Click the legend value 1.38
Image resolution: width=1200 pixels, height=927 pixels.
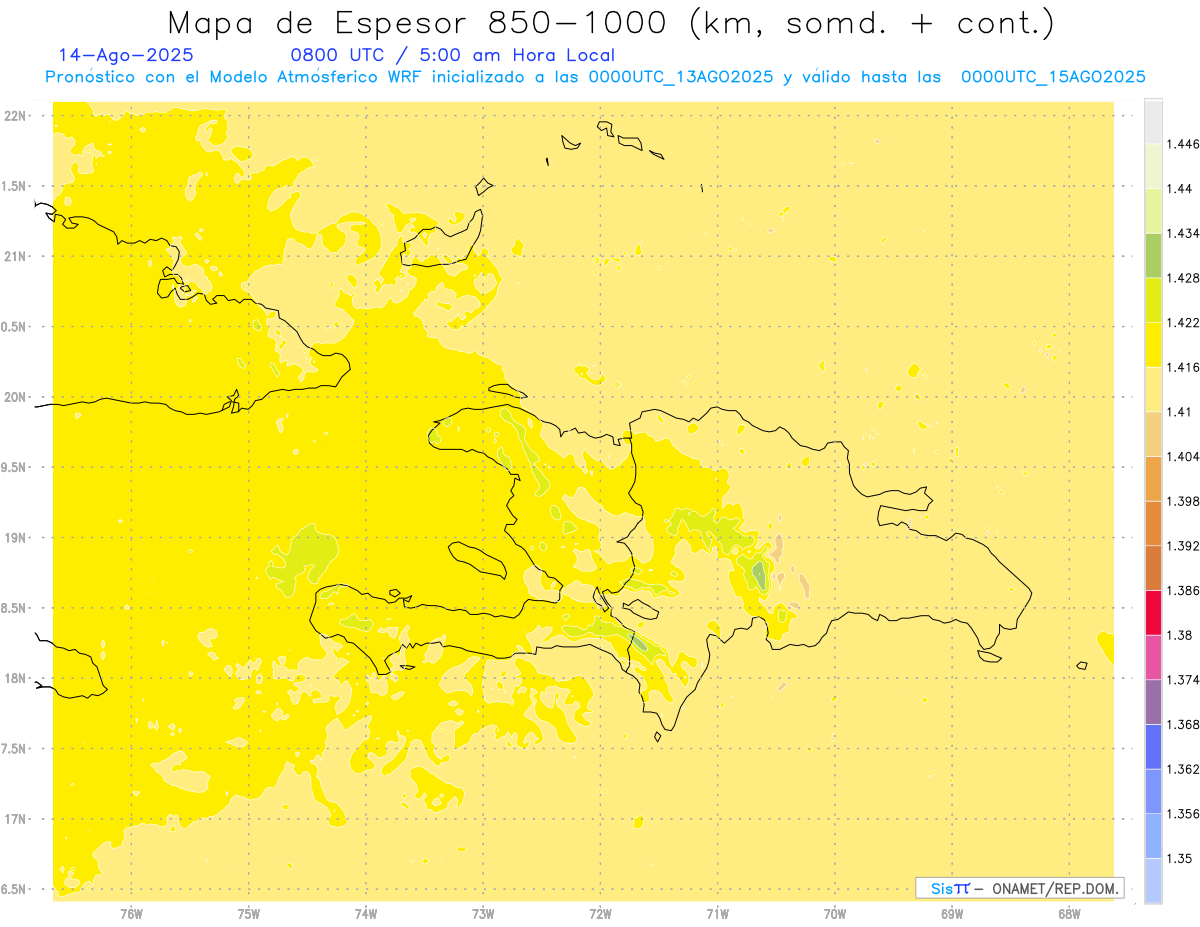(1181, 635)
